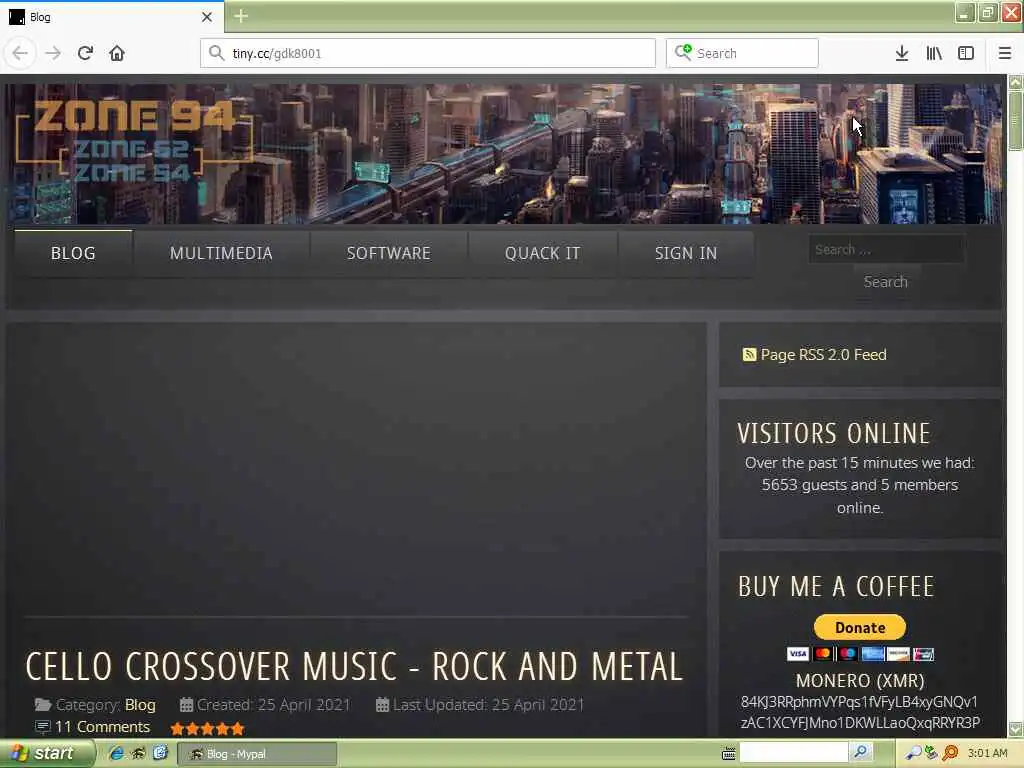The image size is (1024, 768).
Task: Open the library bookmarks icon
Action: (934, 53)
